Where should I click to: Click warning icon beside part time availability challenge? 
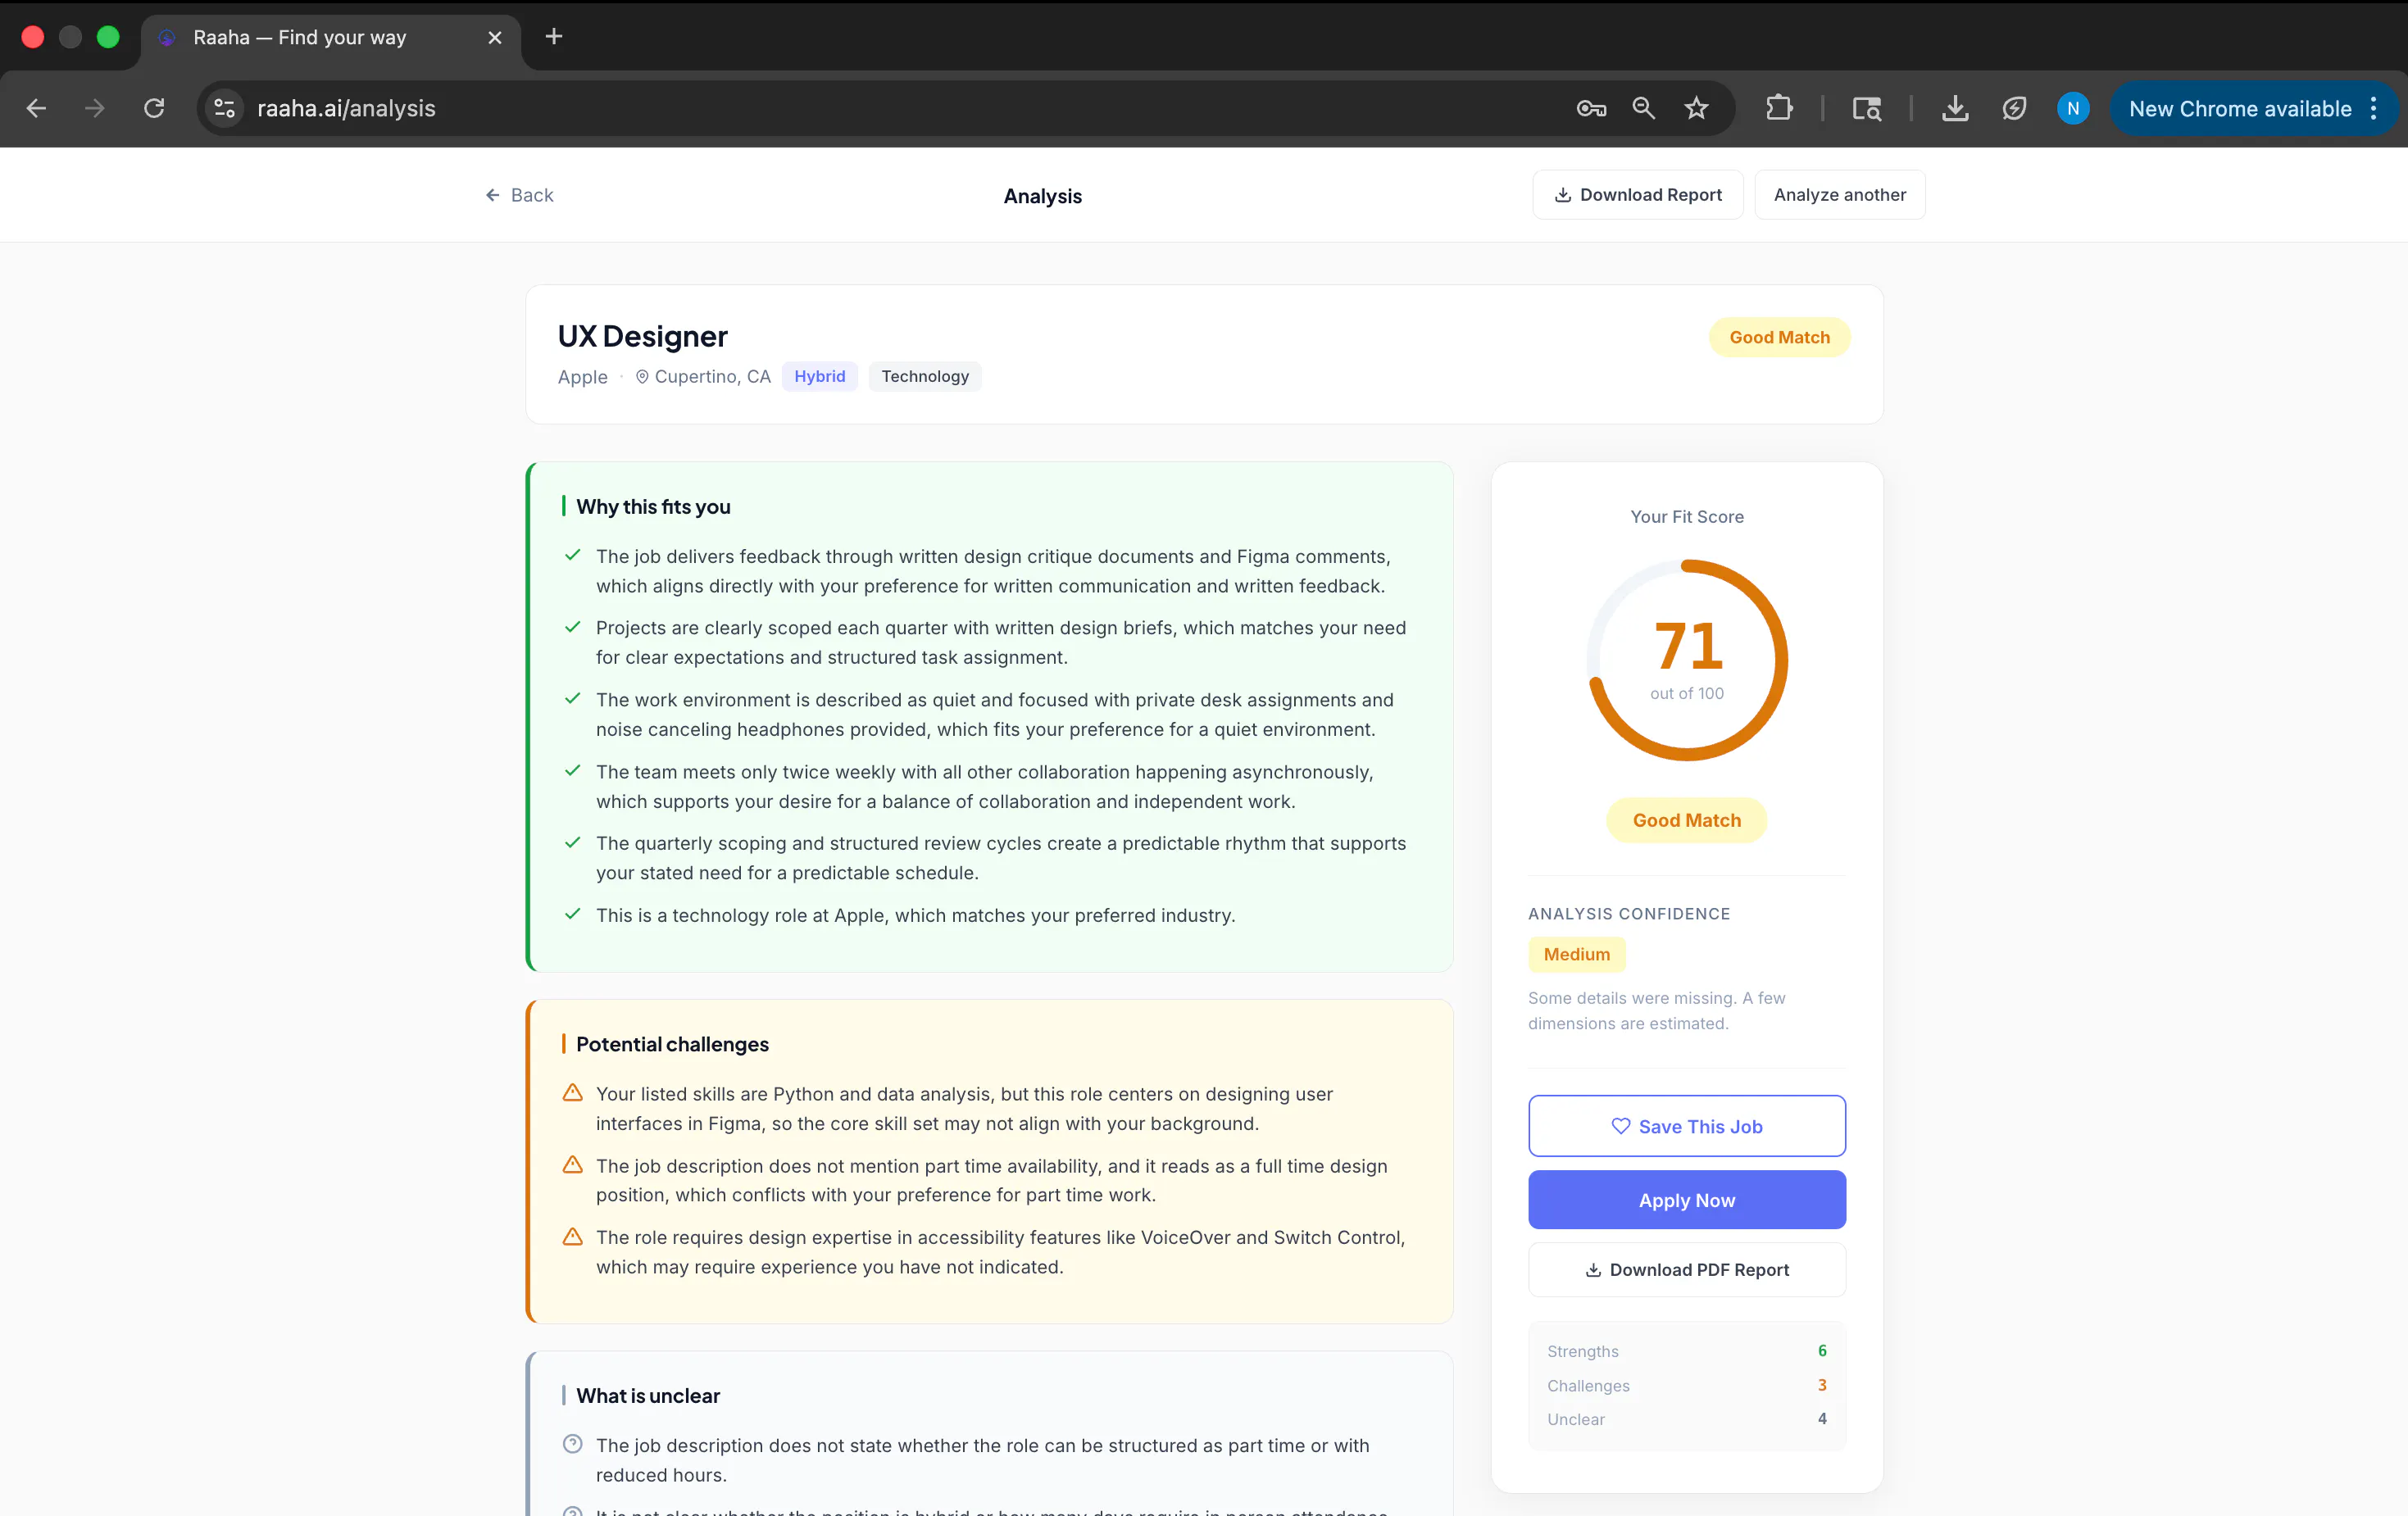(x=573, y=1164)
